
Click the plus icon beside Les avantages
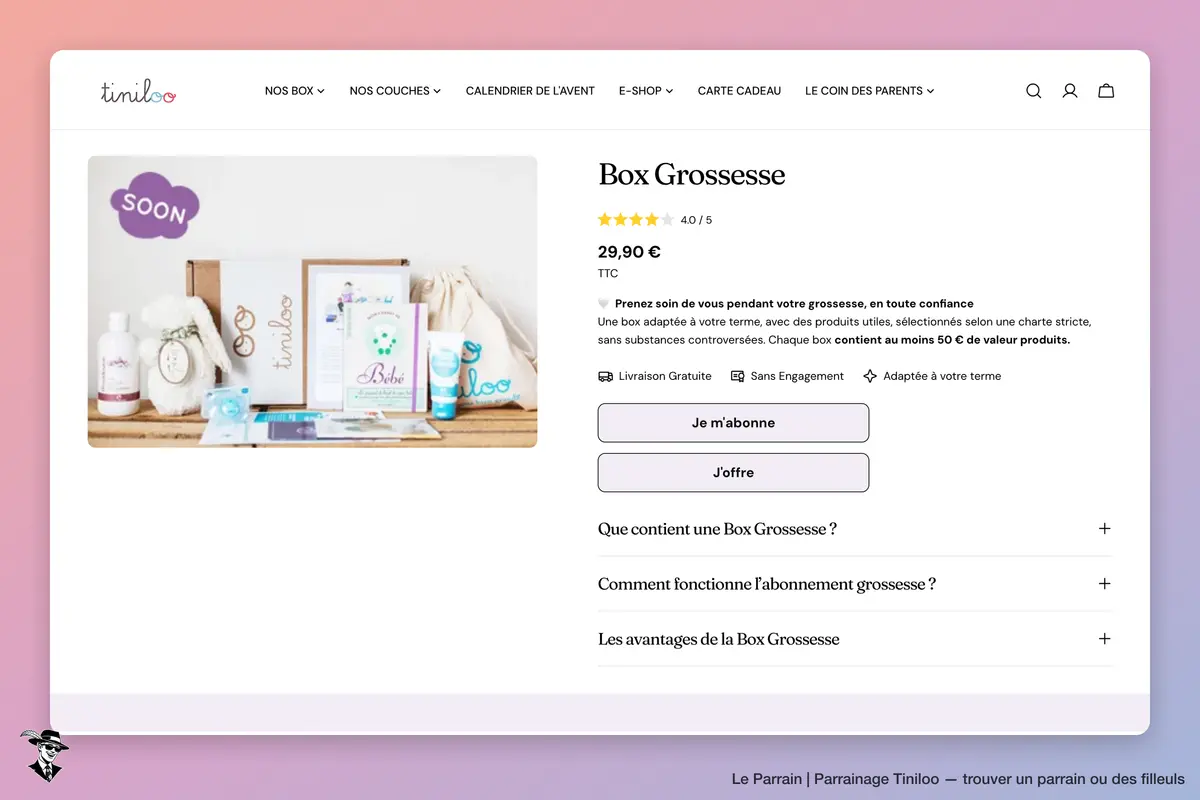1104,638
